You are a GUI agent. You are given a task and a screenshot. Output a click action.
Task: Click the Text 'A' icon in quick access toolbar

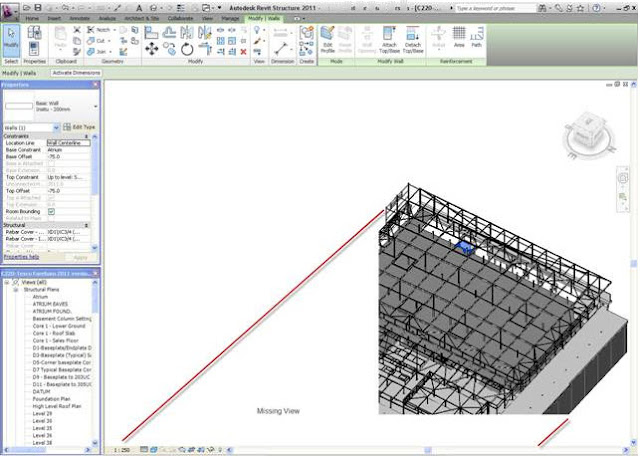[139, 8]
